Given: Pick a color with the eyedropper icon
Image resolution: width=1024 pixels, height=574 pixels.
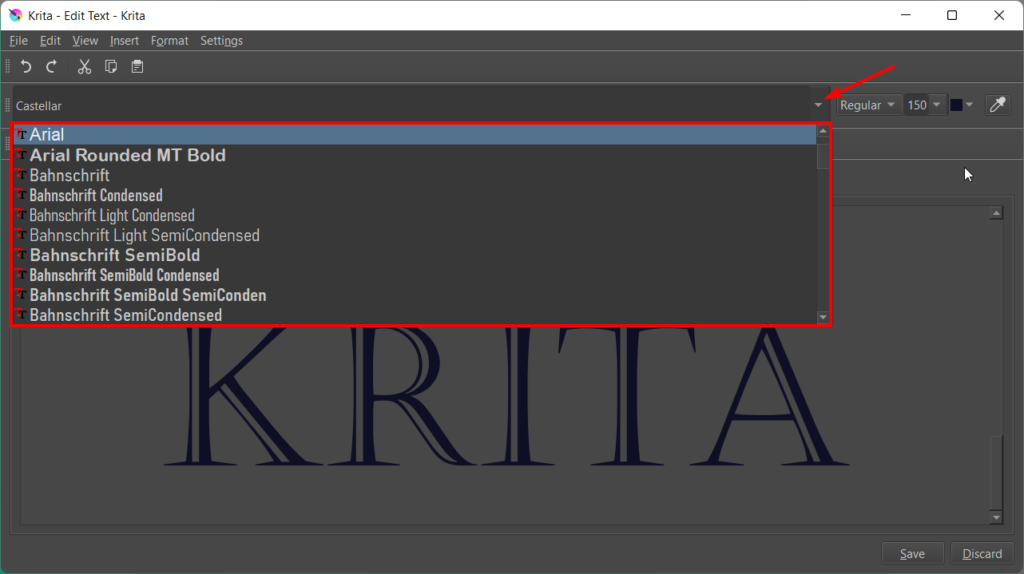Looking at the screenshot, I should click(x=996, y=105).
